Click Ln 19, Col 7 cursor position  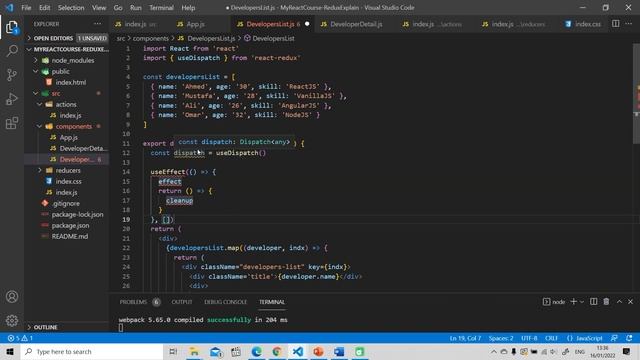point(465,338)
